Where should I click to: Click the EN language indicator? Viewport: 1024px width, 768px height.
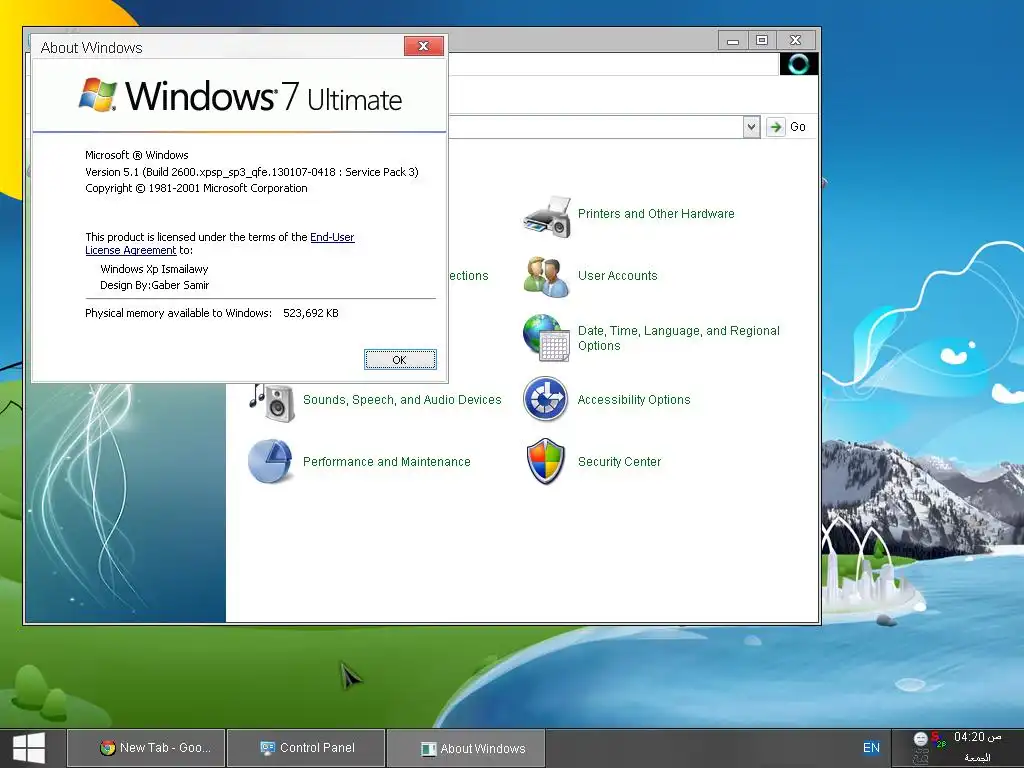[871, 748]
